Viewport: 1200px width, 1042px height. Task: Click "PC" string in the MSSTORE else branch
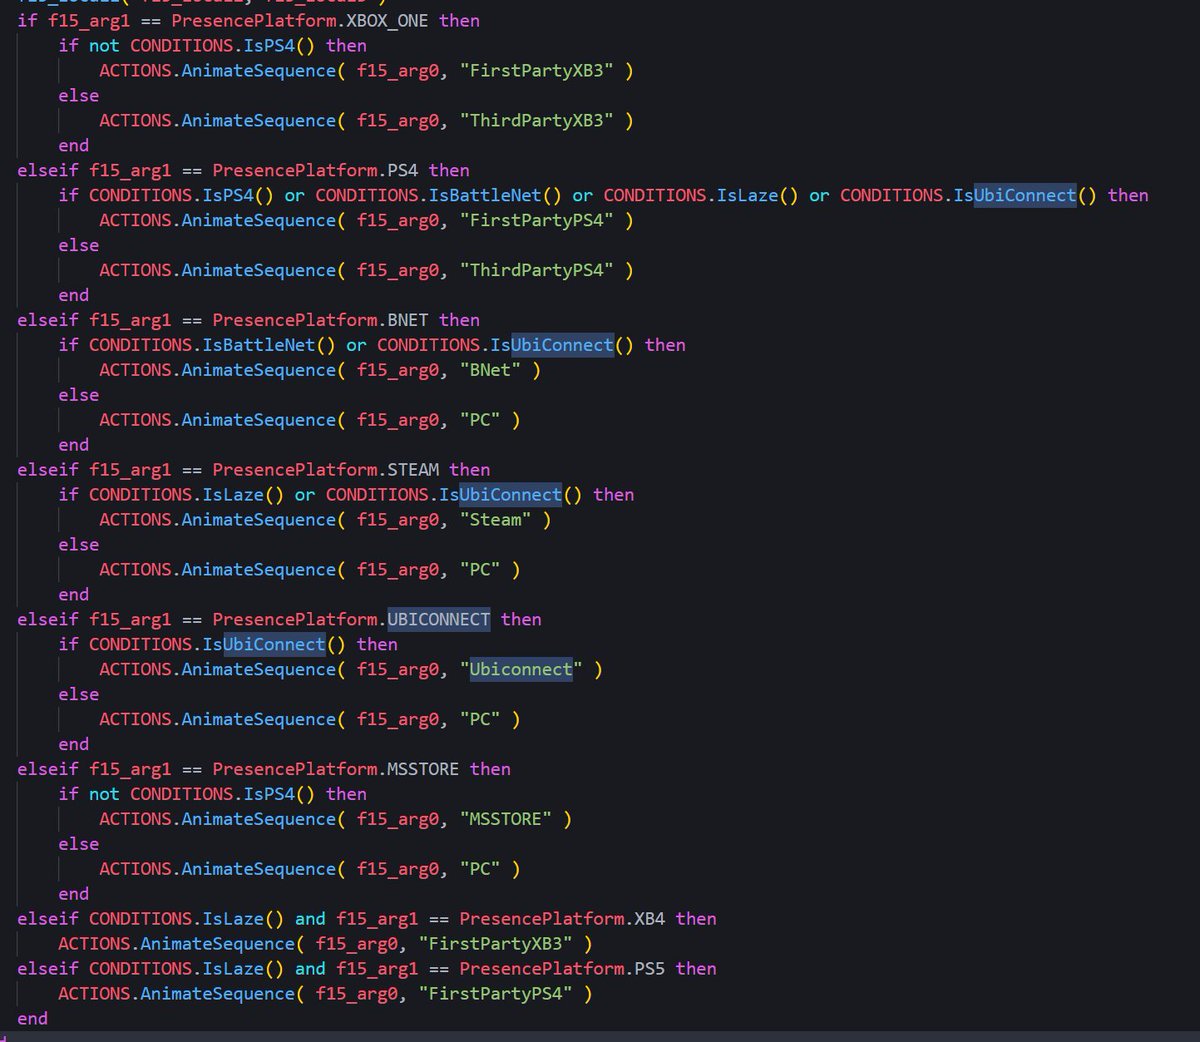(x=480, y=869)
